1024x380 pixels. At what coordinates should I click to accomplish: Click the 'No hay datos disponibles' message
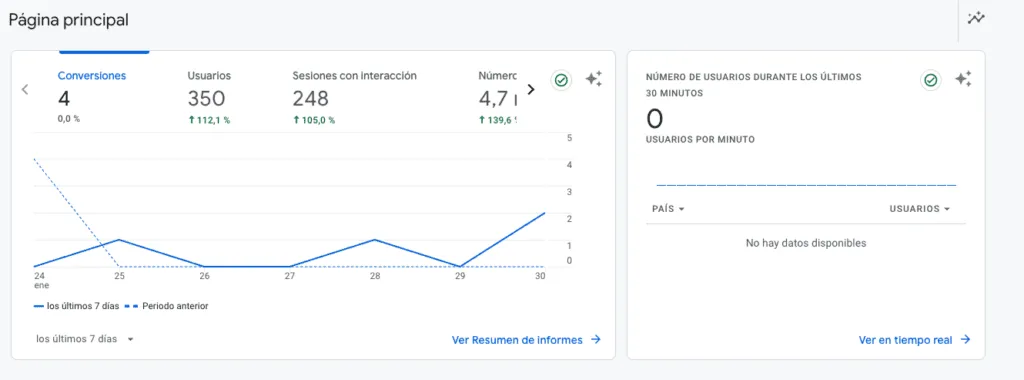pos(806,243)
